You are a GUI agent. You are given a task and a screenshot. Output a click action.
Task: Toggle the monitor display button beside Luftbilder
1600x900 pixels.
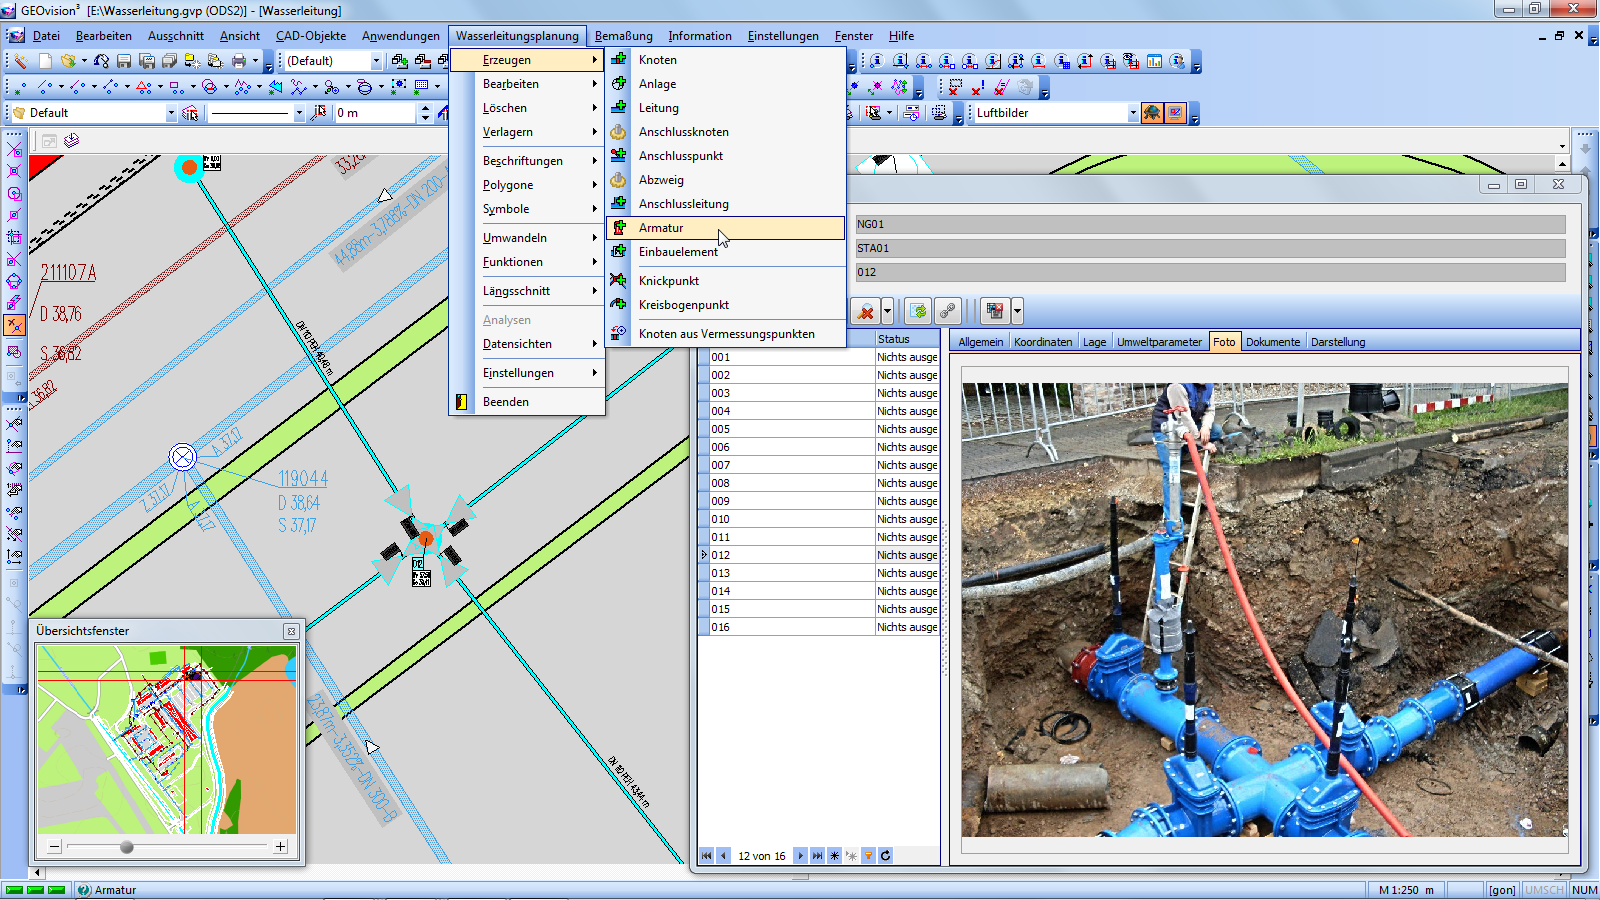1175,113
